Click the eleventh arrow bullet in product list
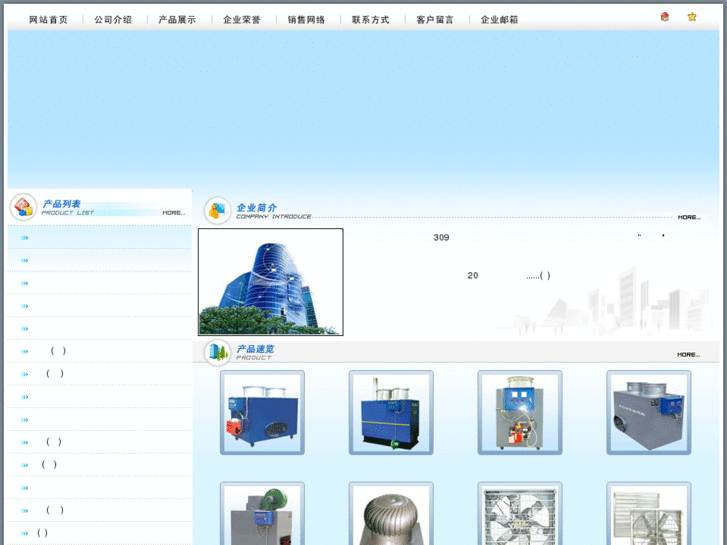 25,465
